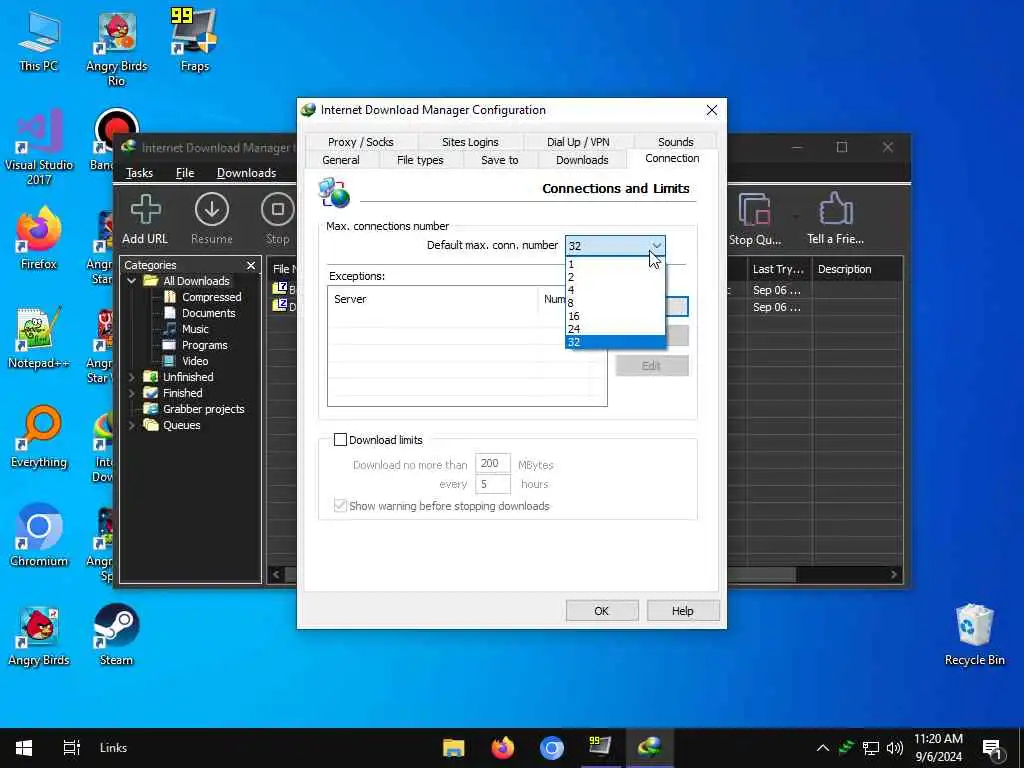Click the Links toolbar on taskbar
Screen dimensions: 1024x768
pos(113,748)
